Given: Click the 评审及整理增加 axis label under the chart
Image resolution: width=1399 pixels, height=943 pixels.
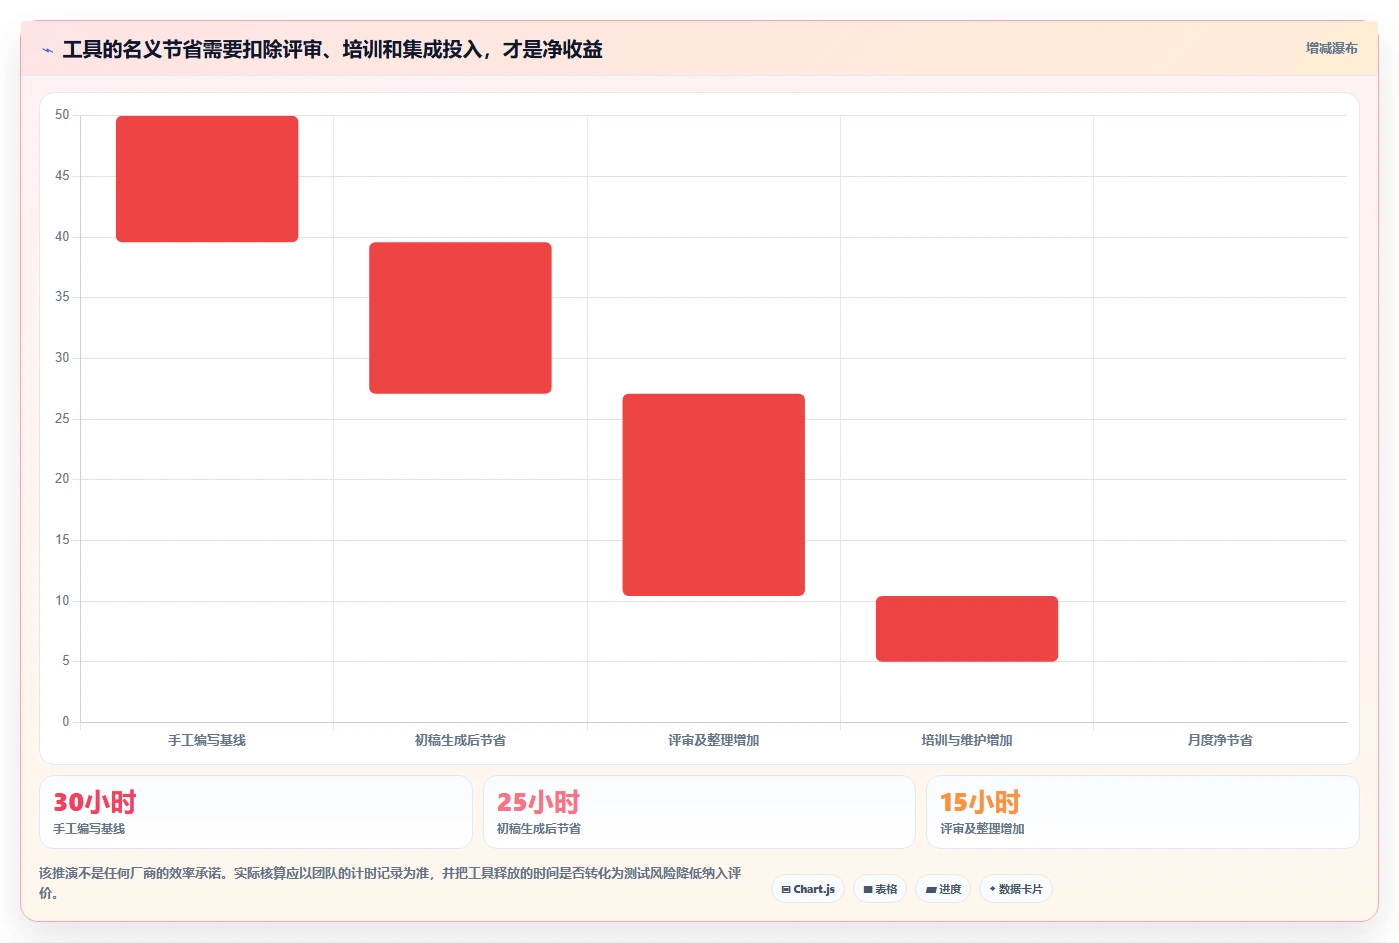Looking at the screenshot, I should (x=713, y=741).
